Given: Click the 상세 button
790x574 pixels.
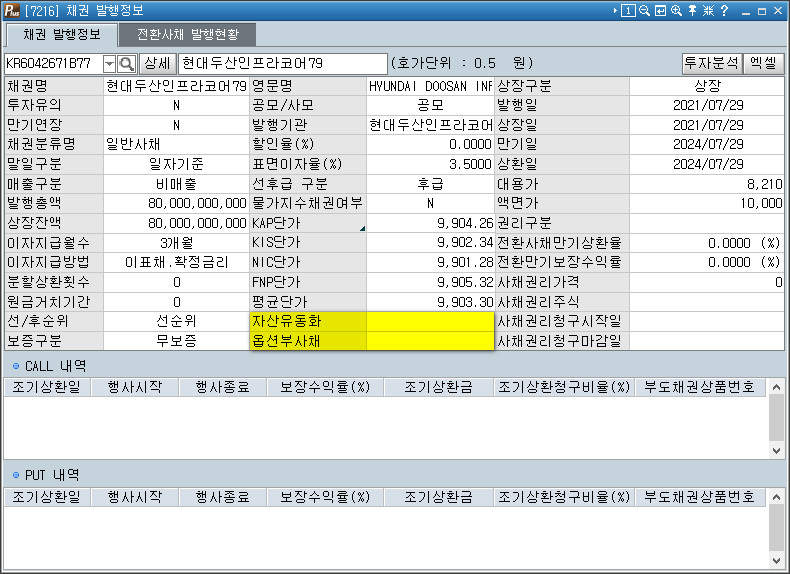Looking at the screenshot, I should 157,63.
